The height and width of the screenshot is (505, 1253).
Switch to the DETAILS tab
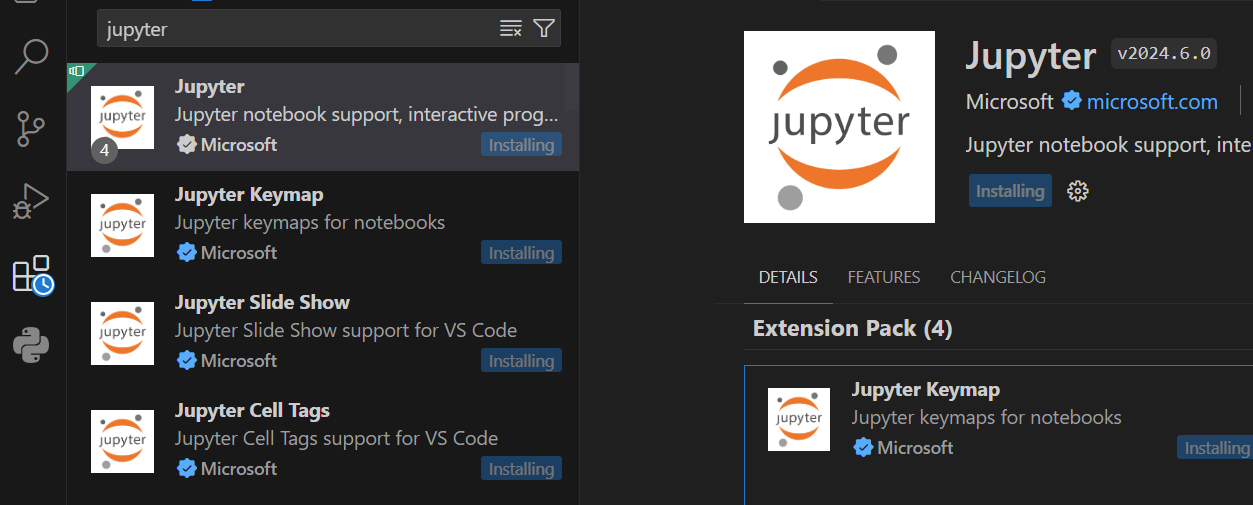click(x=788, y=277)
